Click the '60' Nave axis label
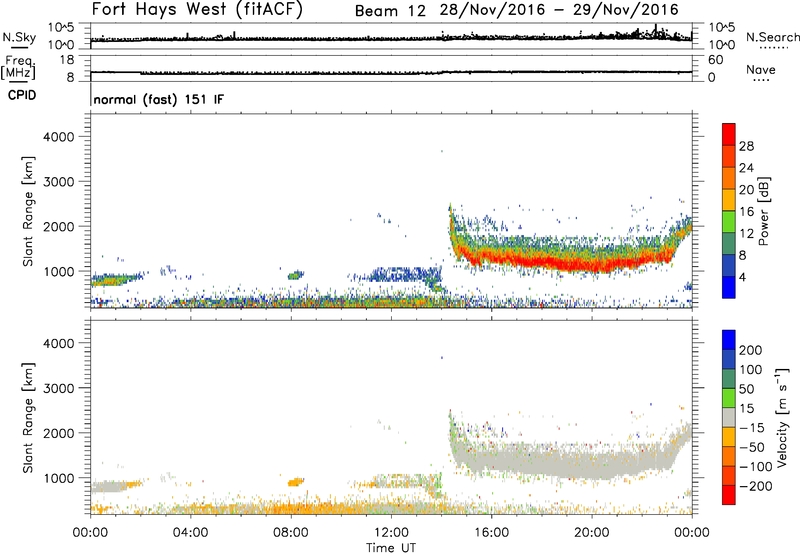This screenshot has width=800, height=554. point(715,60)
